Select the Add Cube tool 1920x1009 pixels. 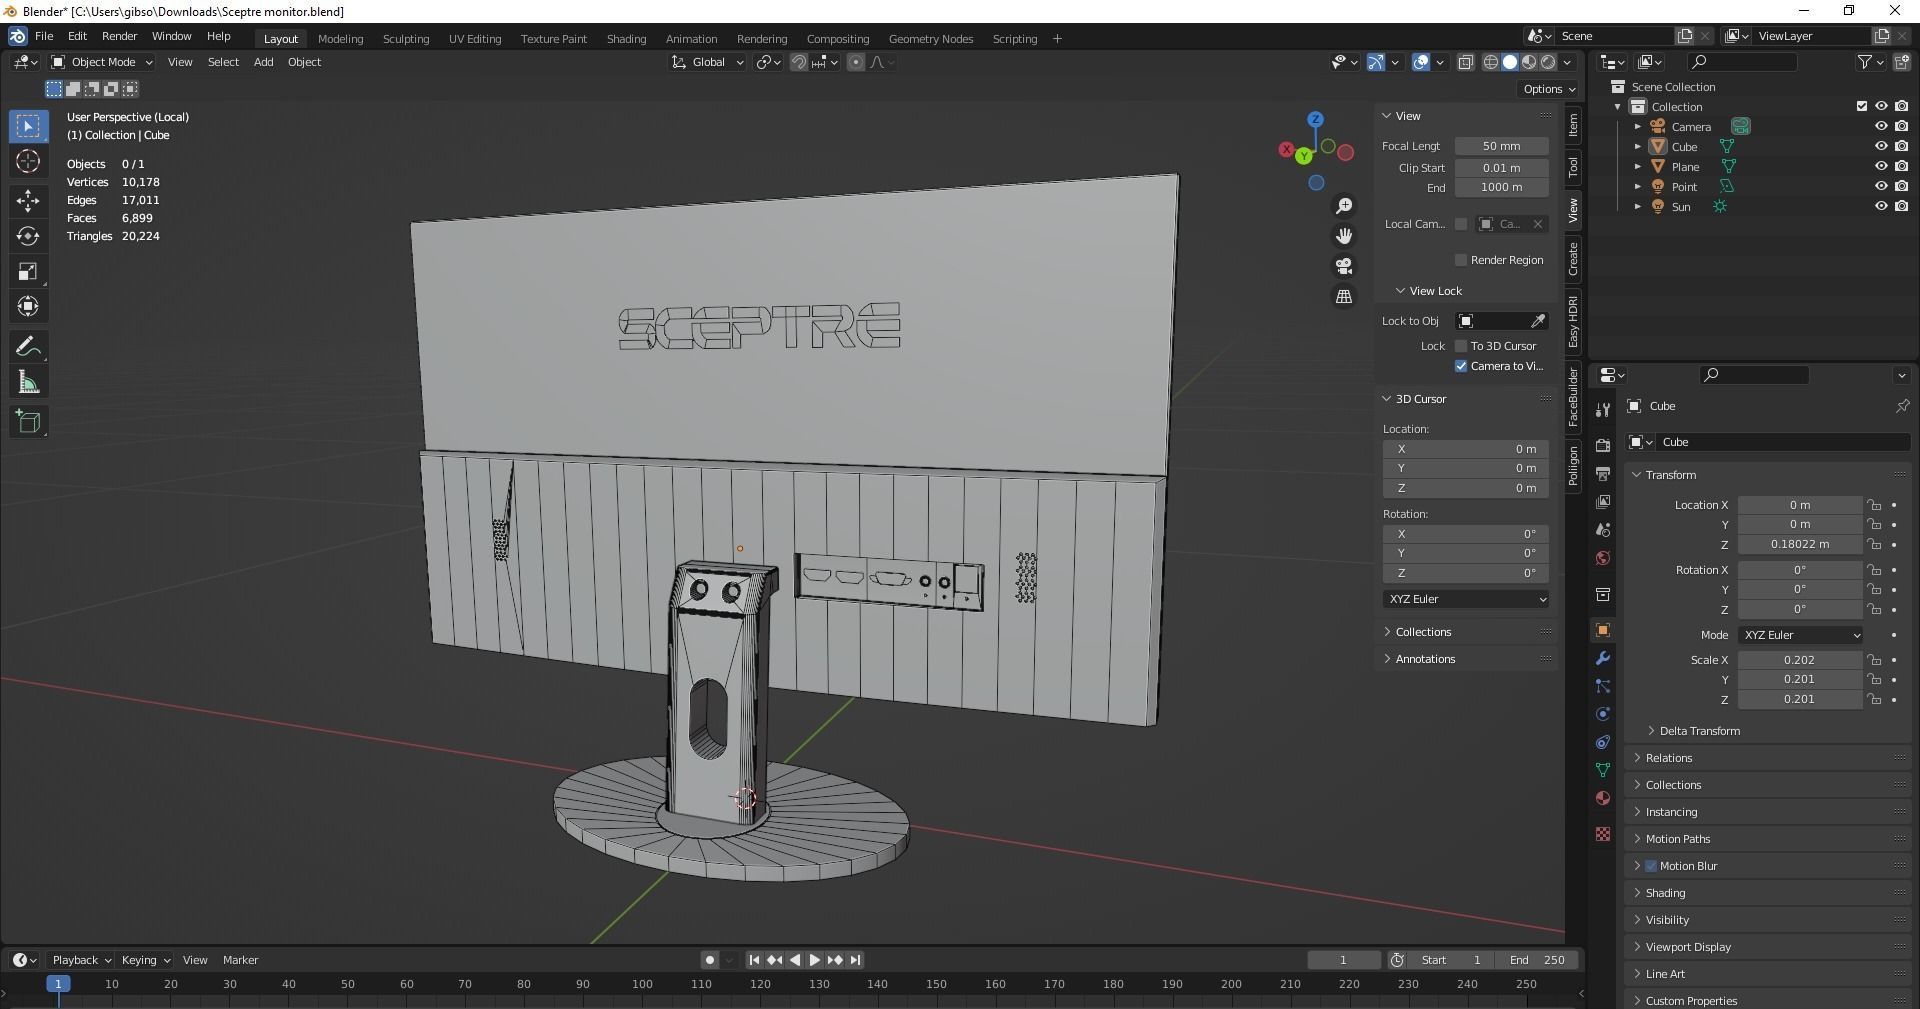click(x=28, y=422)
